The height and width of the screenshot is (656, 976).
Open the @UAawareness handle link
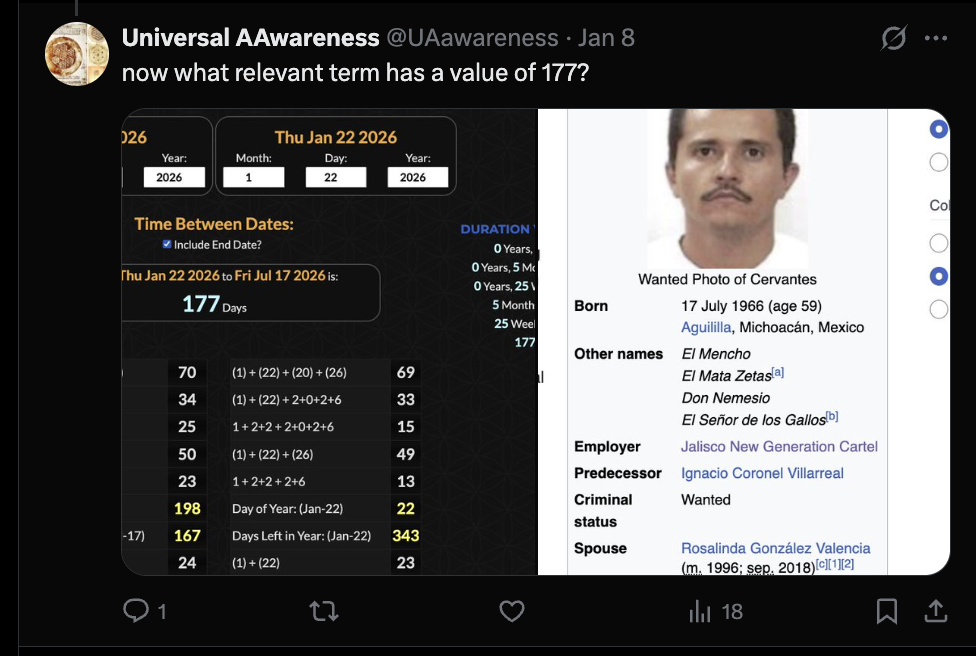click(x=472, y=38)
